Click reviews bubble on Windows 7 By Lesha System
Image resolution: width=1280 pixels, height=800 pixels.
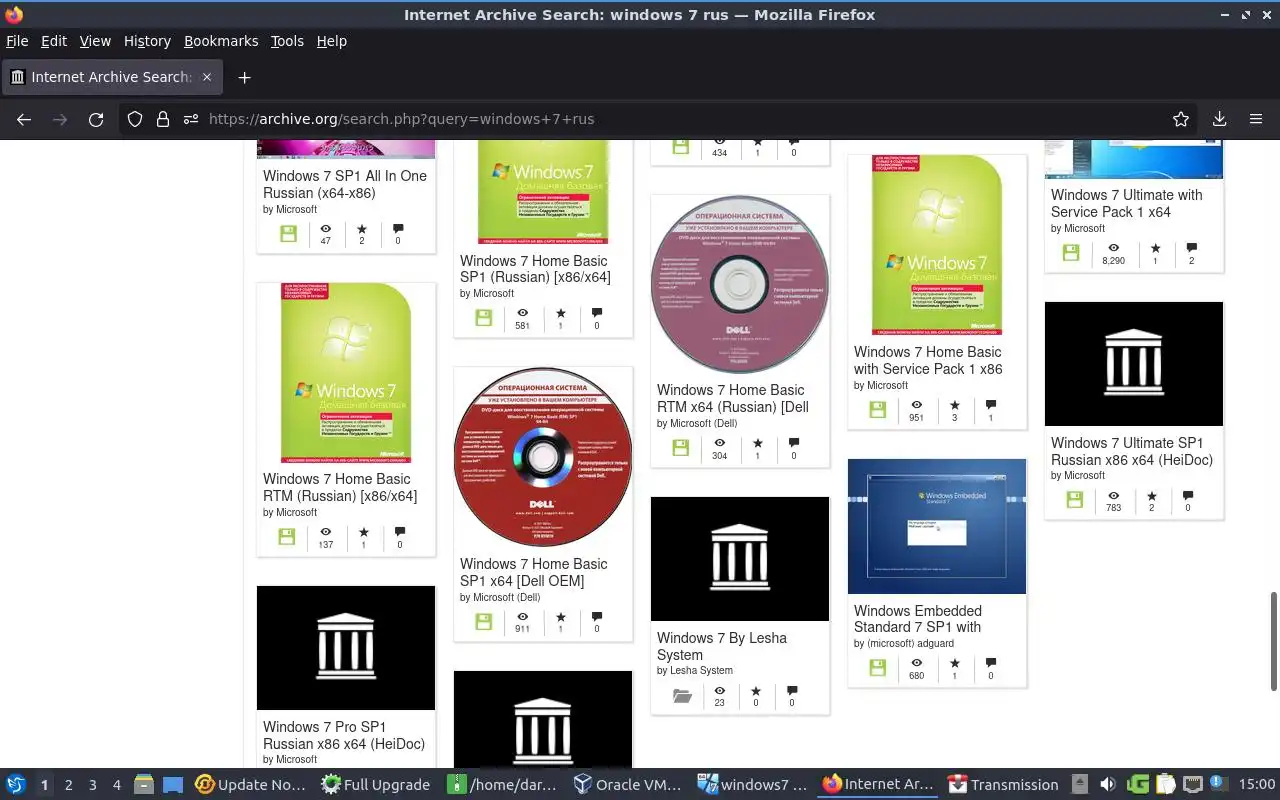point(792,690)
